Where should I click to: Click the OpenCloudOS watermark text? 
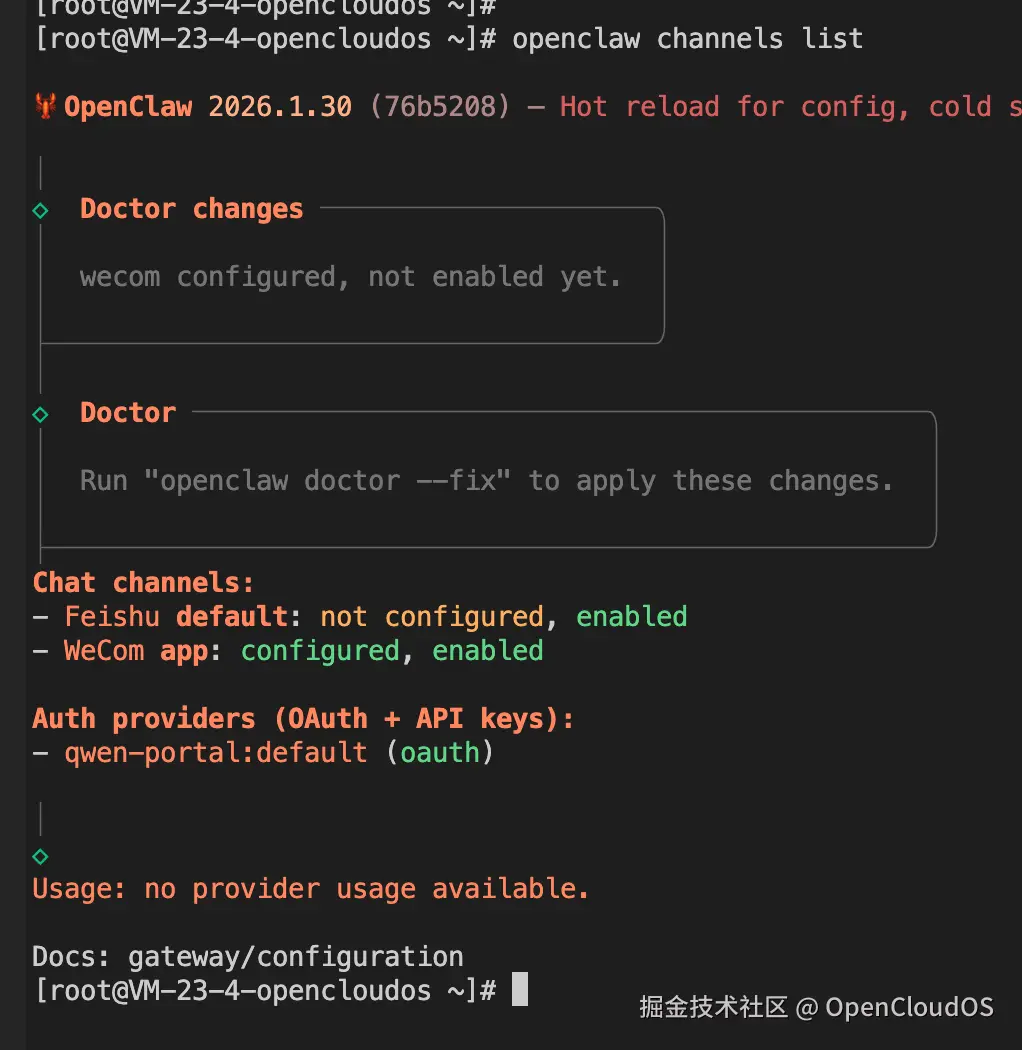908,1007
